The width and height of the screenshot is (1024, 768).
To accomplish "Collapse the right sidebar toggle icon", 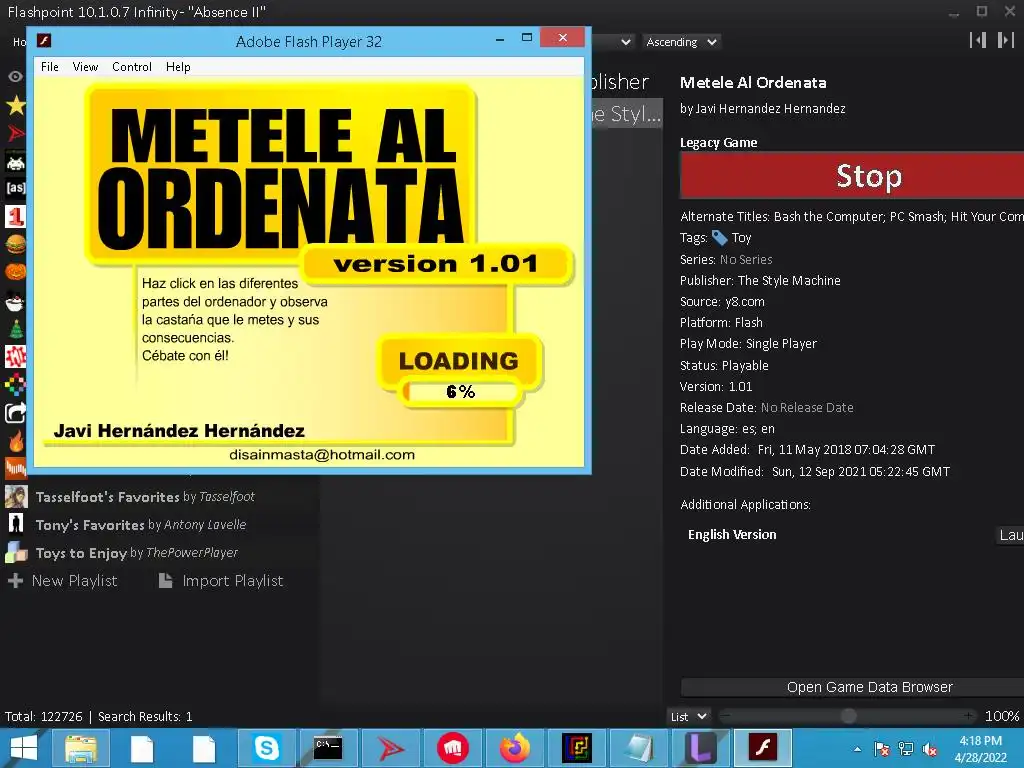I will pos(1005,40).
